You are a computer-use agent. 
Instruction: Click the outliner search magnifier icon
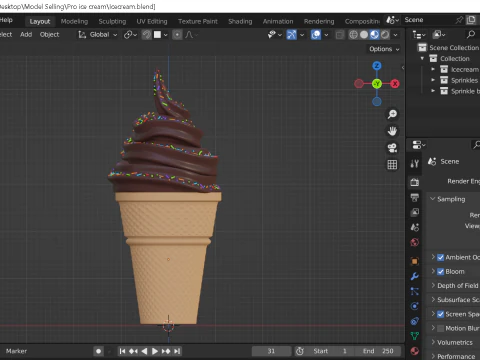tap(471, 34)
